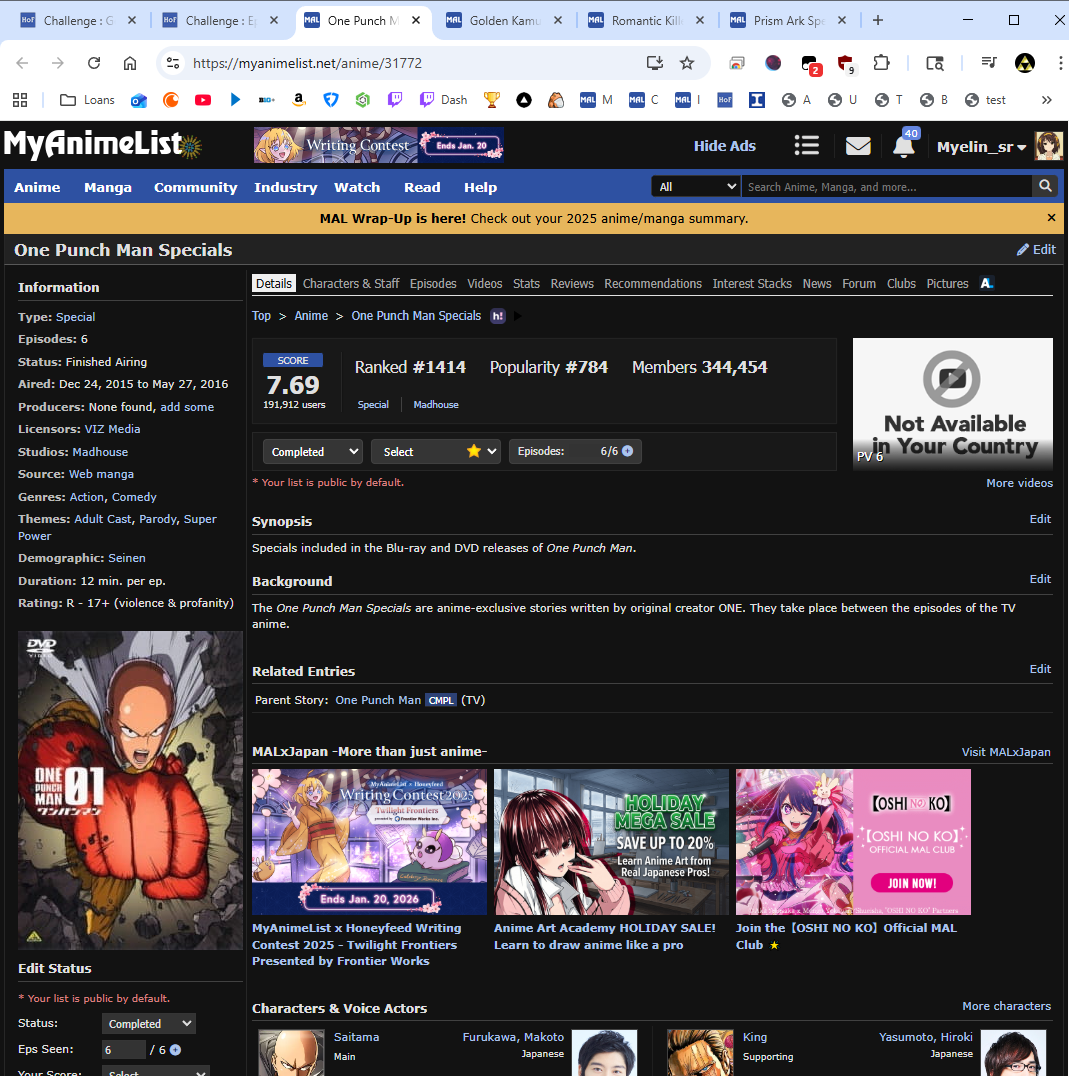The image size is (1069, 1076).
Task: Click the h! badge in the breadcrumb
Action: 497,316
